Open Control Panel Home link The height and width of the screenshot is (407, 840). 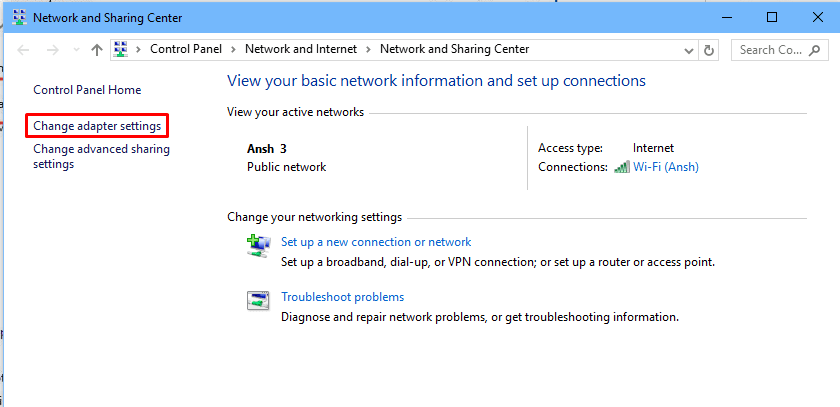pos(87,90)
